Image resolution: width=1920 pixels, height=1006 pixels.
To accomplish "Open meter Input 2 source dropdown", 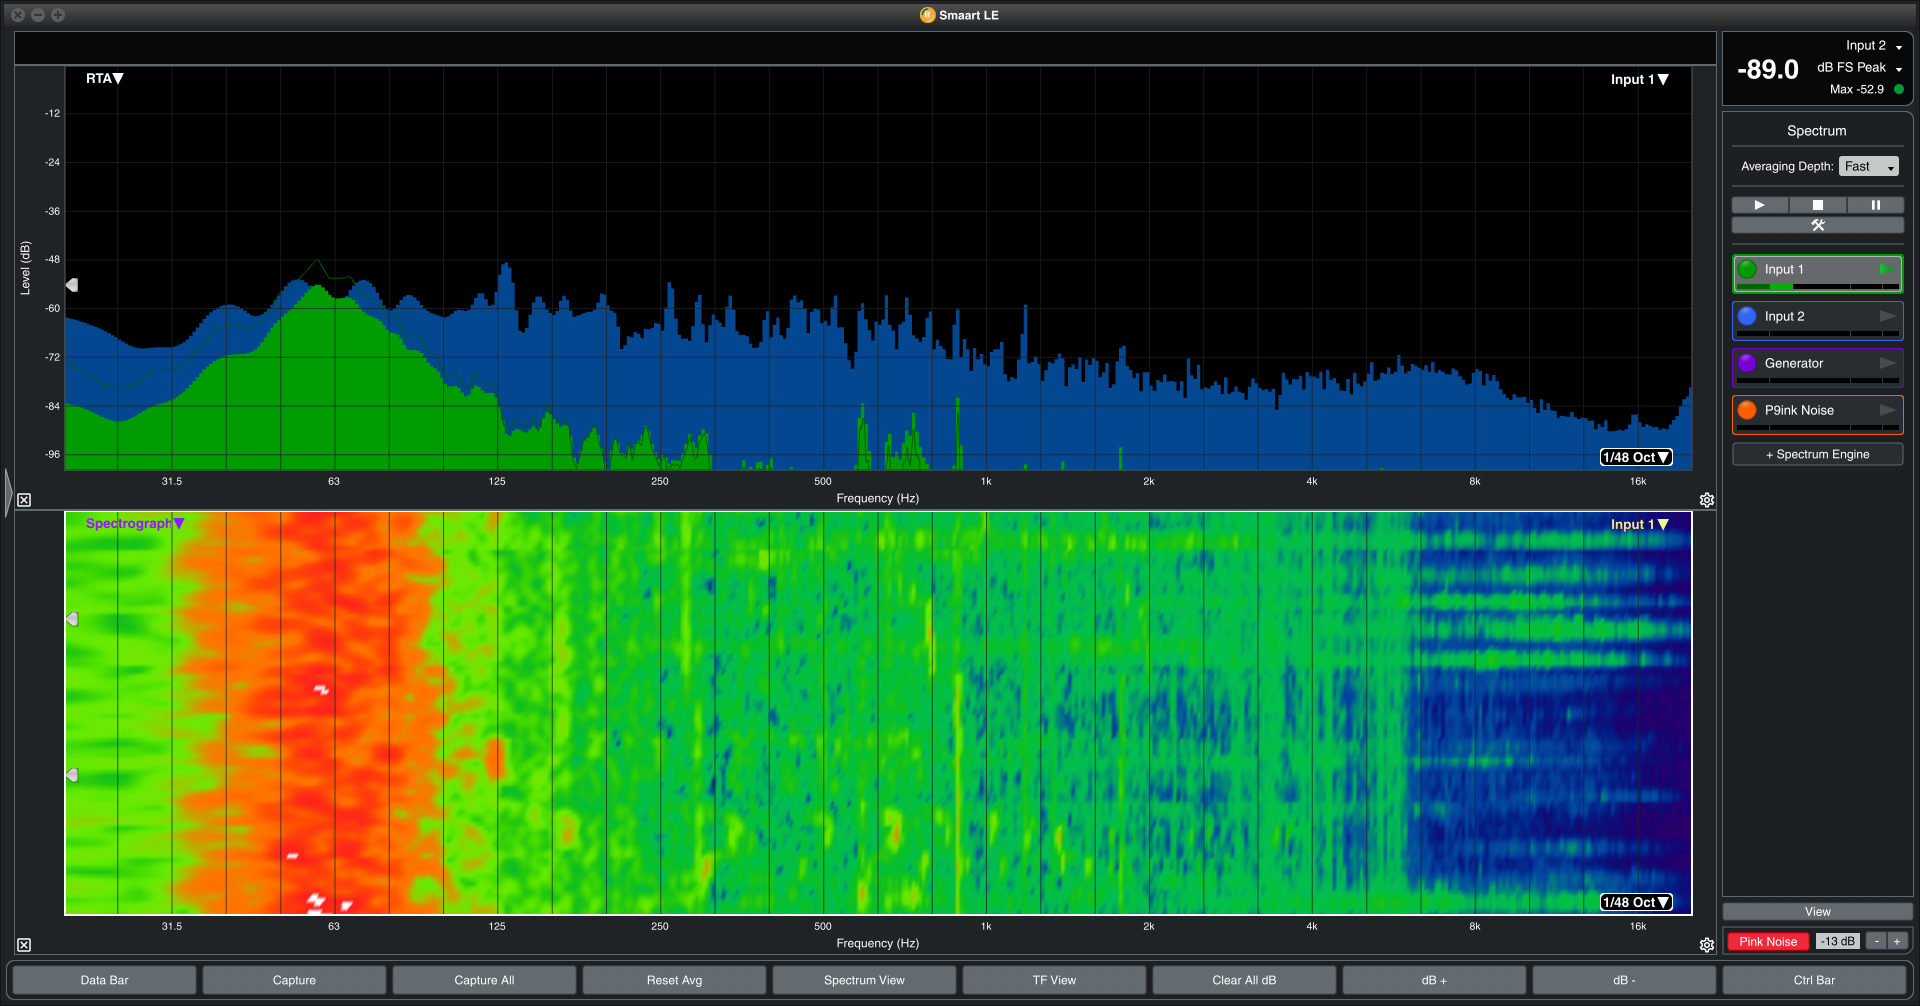I will [1874, 46].
